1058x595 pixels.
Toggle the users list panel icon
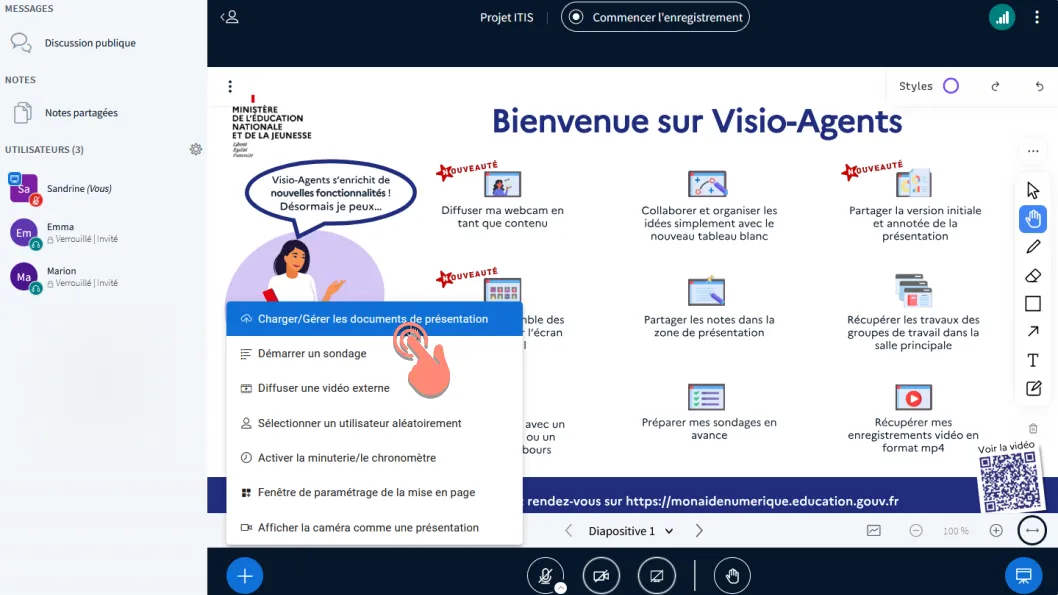click(x=230, y=17)
